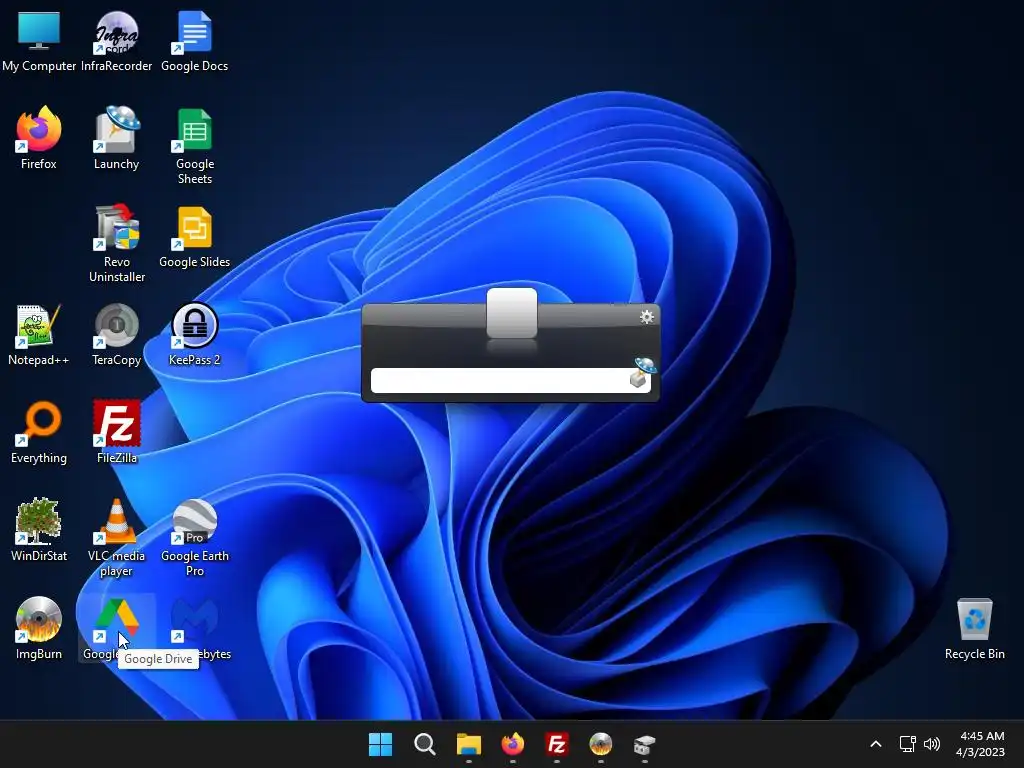1024x768 pixels.
Task: Select the Google Slides desktop shortcut
Action: click(x=195, y=236)
